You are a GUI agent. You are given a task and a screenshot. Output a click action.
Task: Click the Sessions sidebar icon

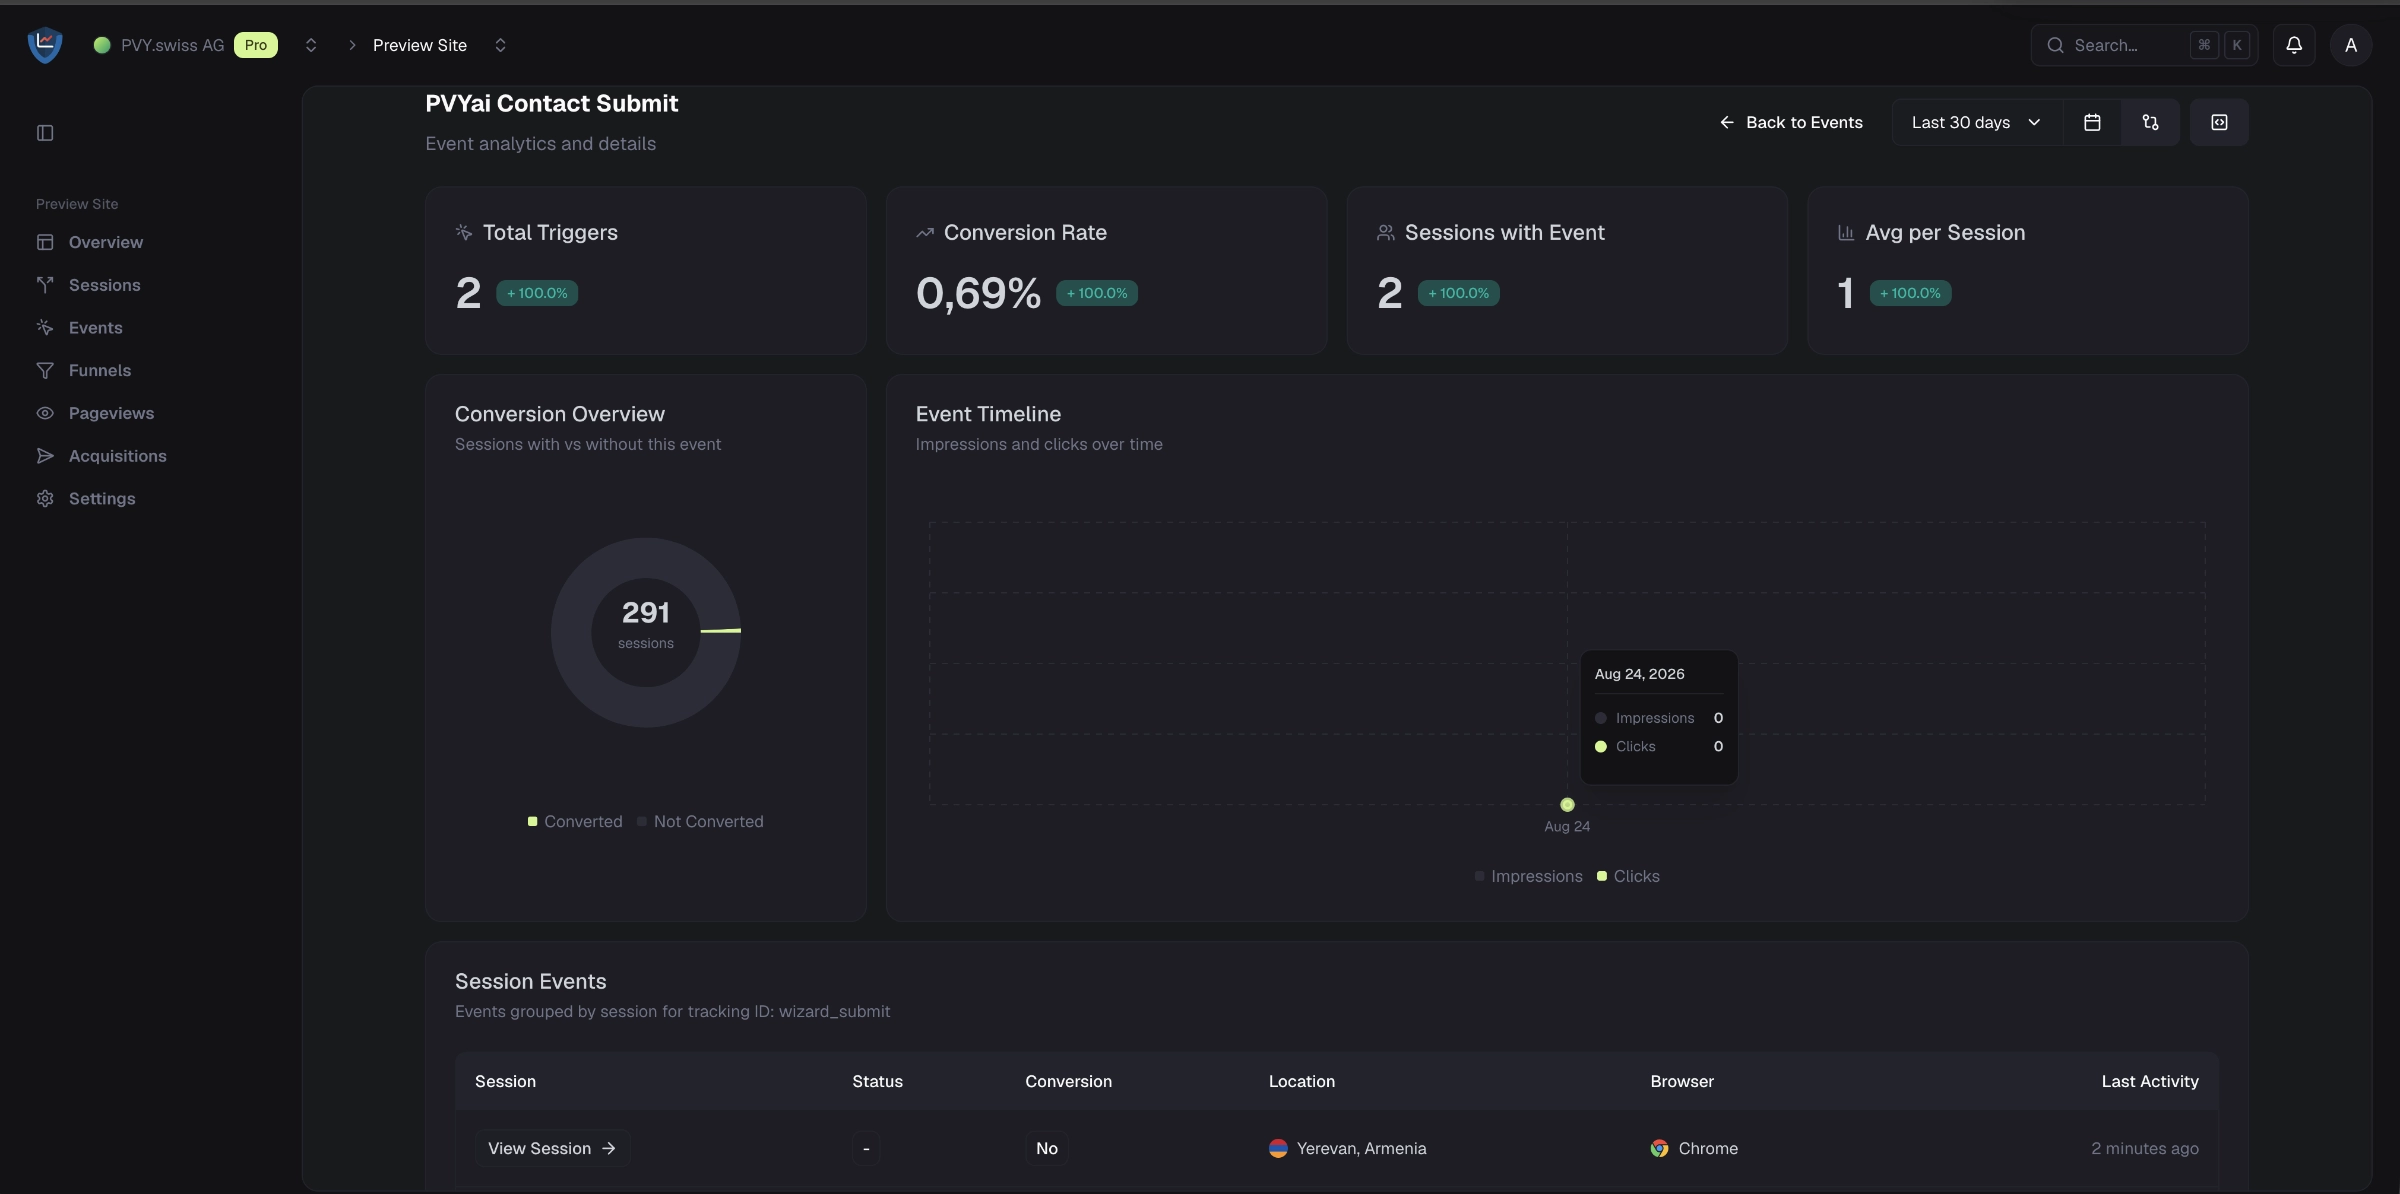point(45,285)
